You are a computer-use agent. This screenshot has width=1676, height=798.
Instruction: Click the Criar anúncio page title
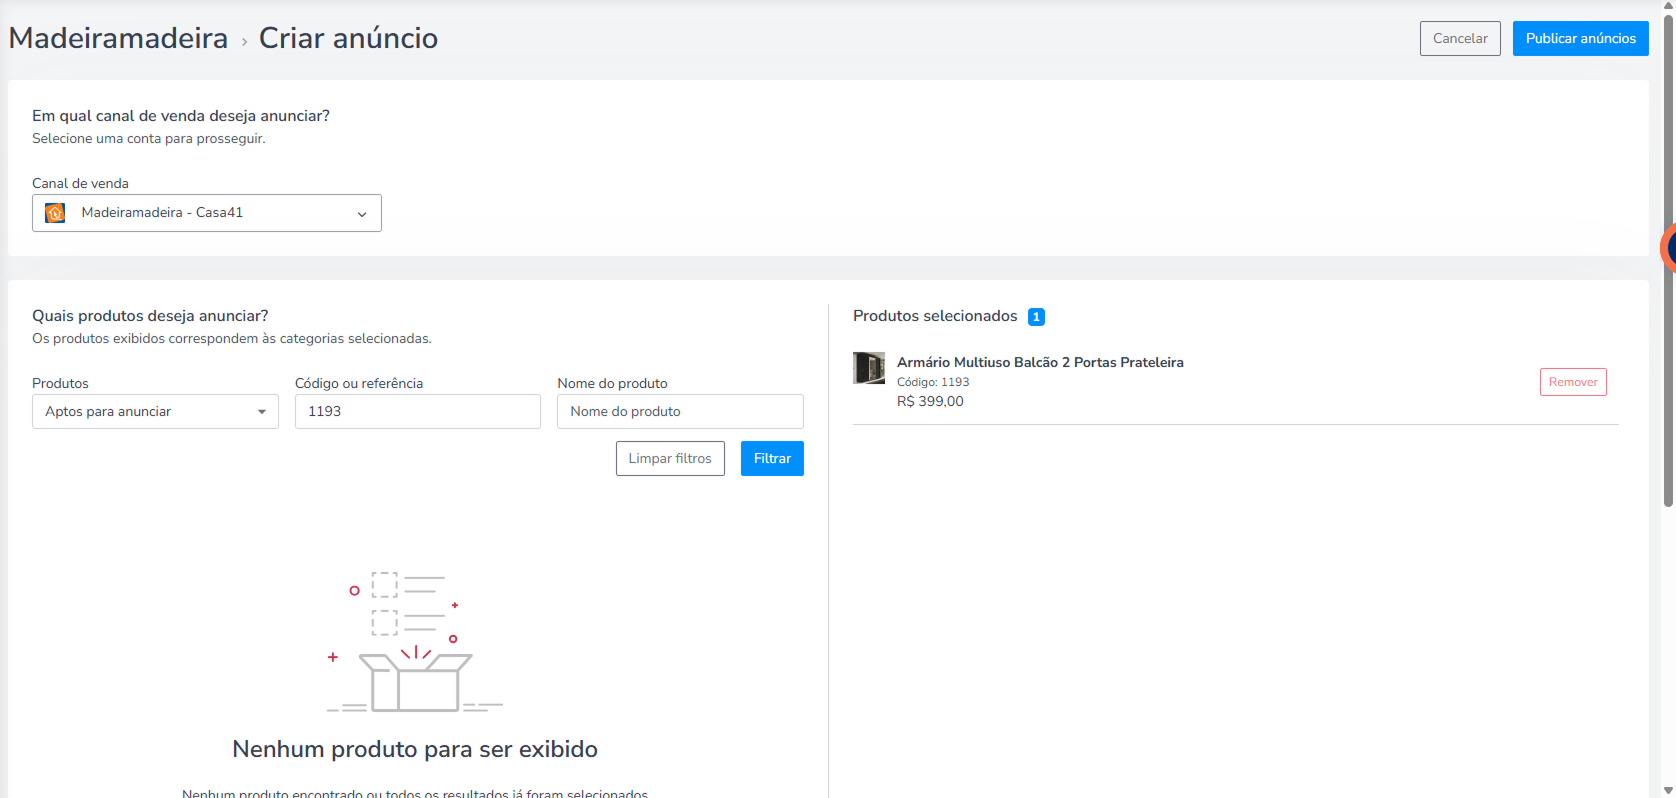click(348, 38)
